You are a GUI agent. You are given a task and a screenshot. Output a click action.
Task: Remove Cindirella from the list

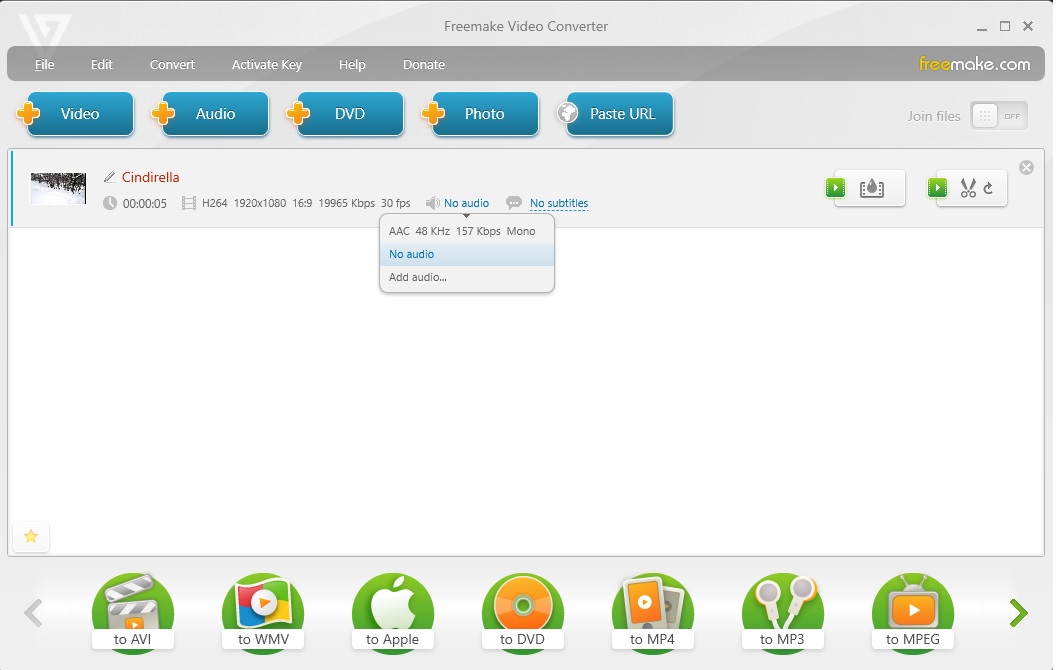[1026, 168]
